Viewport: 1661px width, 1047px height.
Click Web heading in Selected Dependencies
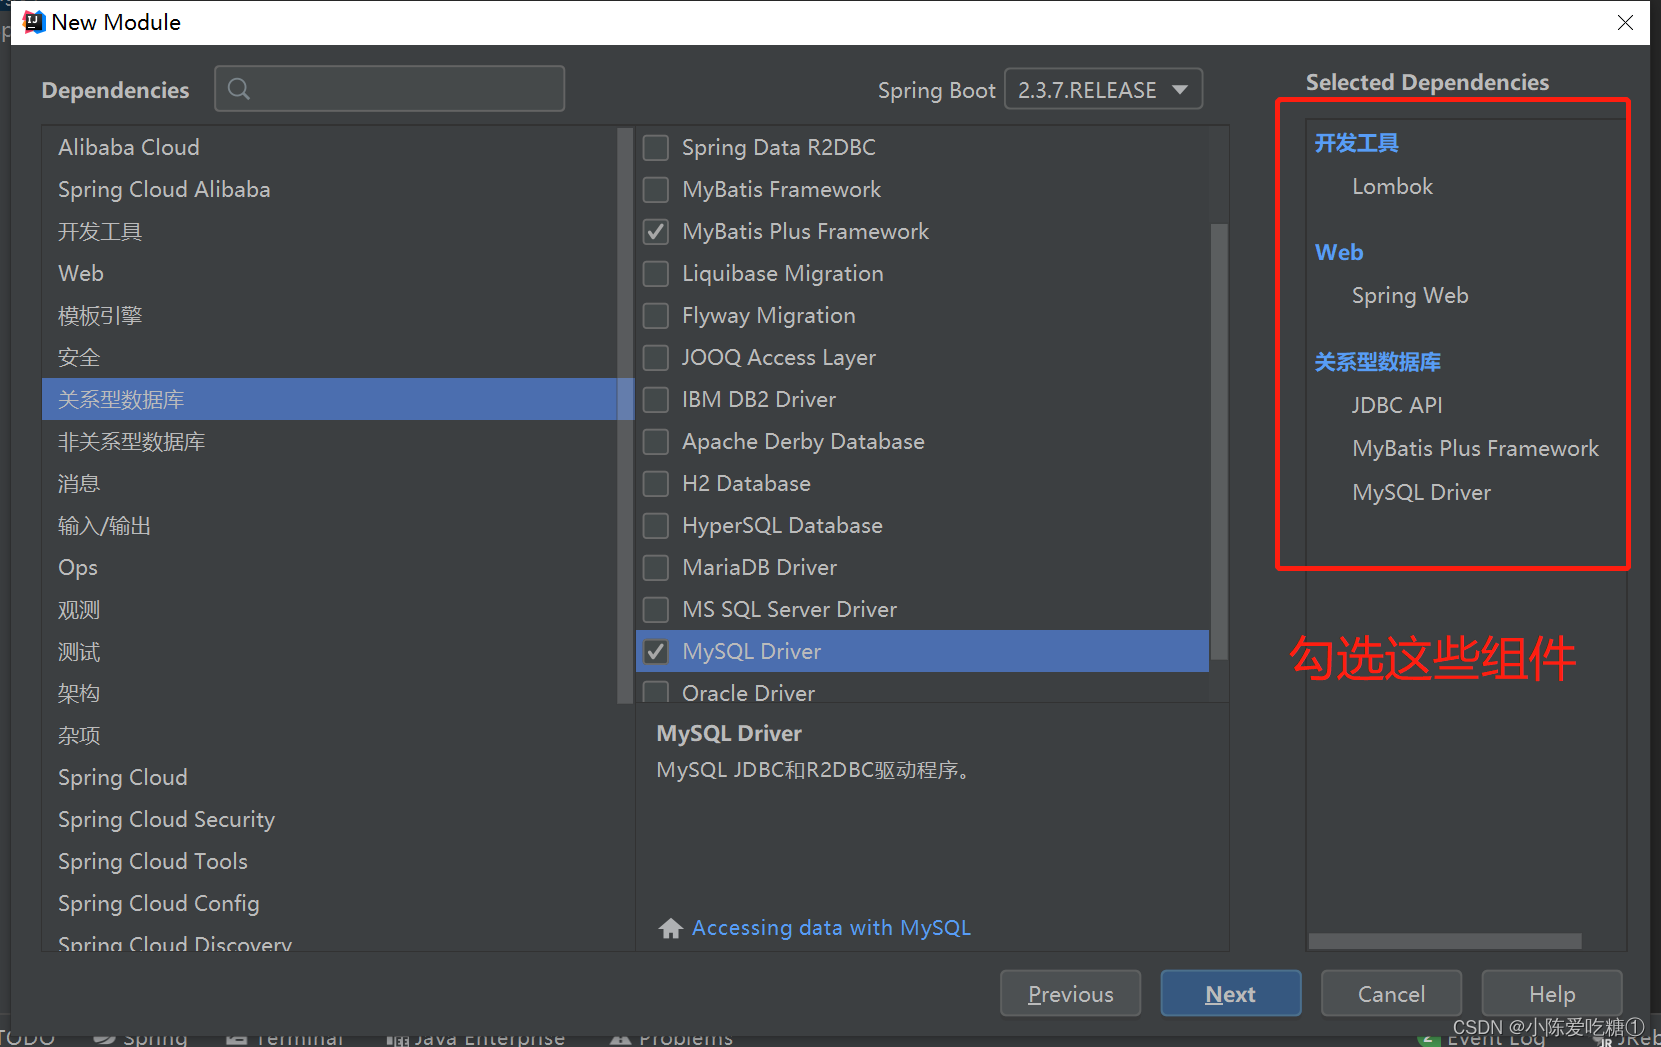[1339, 252]
